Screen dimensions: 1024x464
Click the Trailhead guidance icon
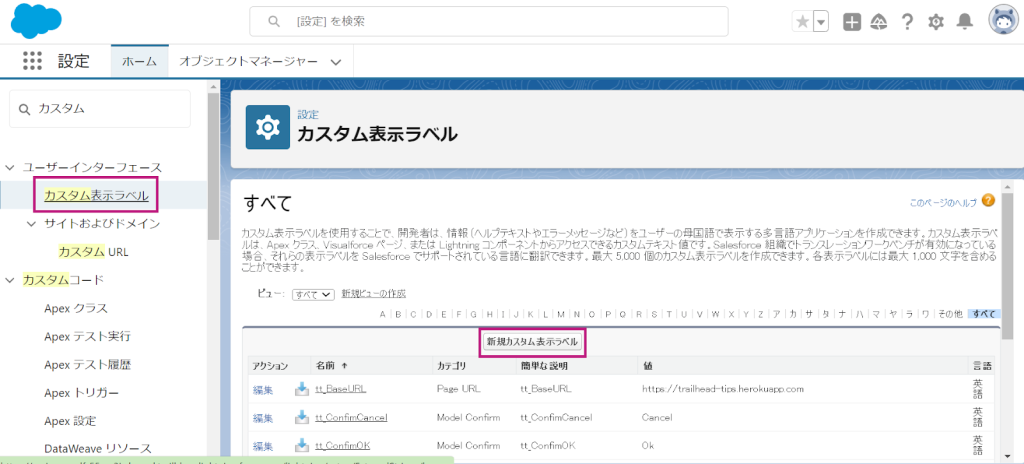click(x=879, y=22)
